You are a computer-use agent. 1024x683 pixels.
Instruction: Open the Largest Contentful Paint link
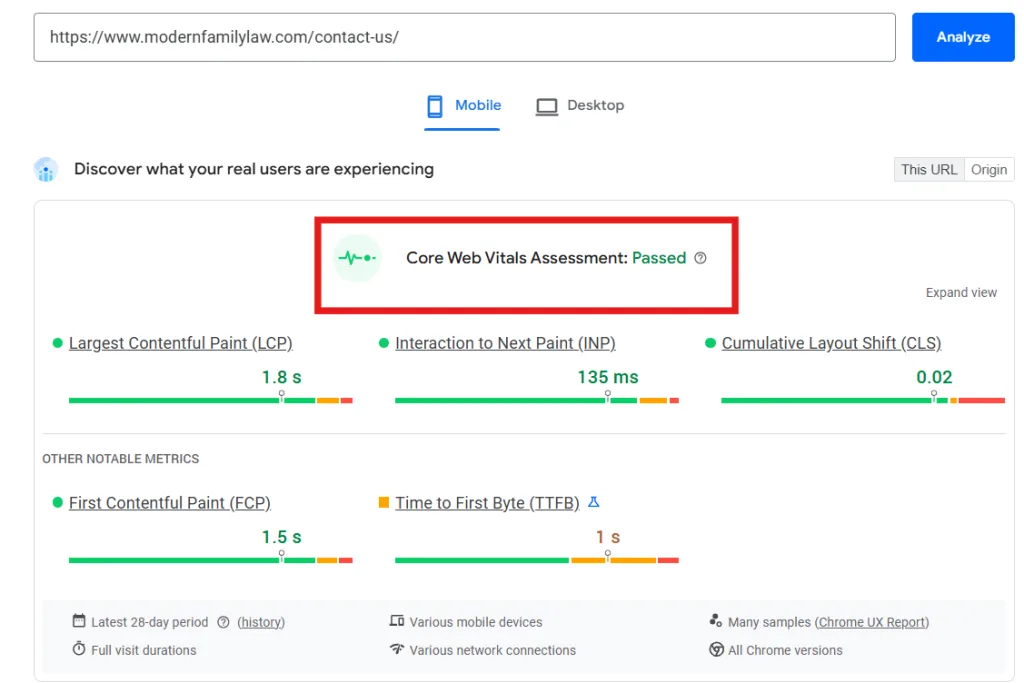[x=180, y=342]
